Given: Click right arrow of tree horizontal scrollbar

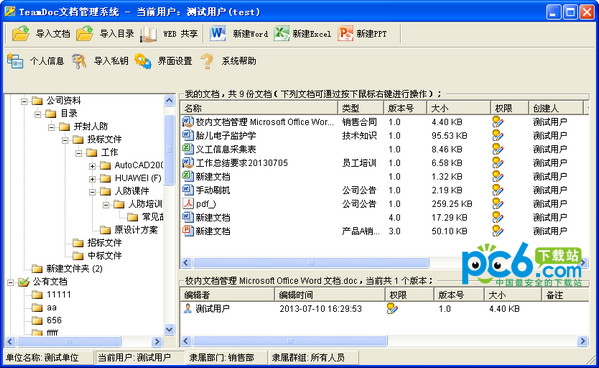Looking at the screenshot, I should [x=157, y=341].
